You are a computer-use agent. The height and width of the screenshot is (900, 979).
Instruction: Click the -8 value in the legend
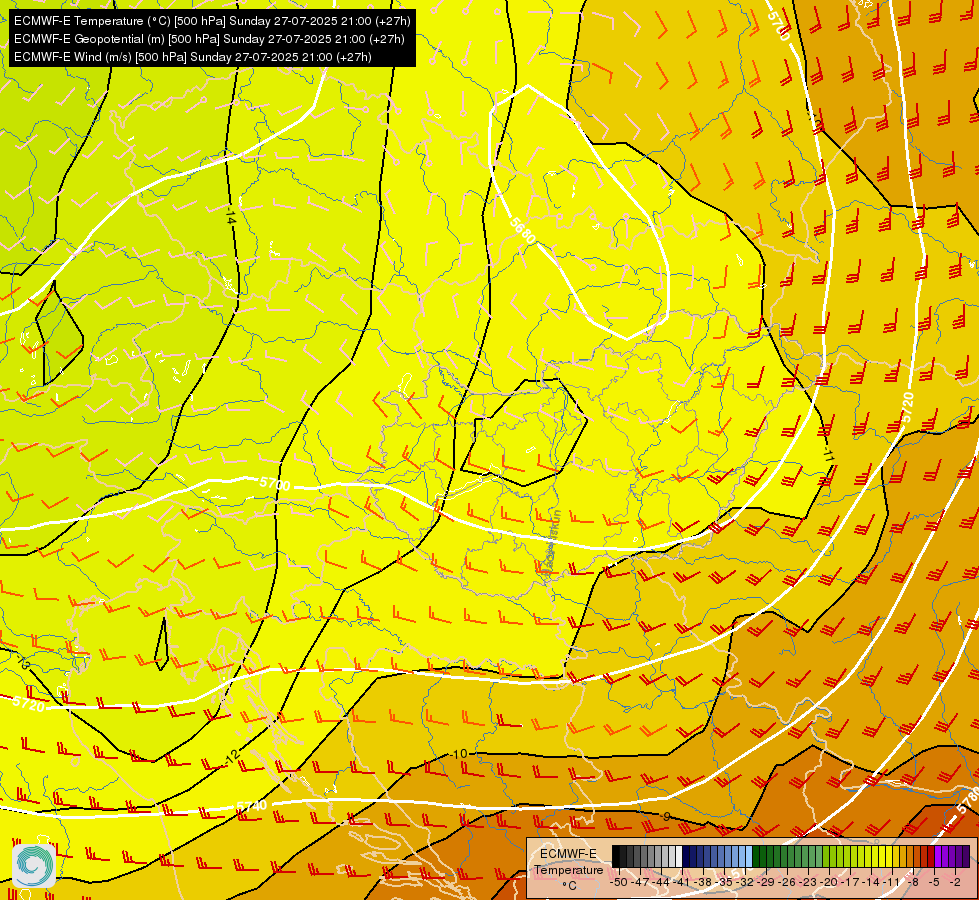click(x=913, y=882)
